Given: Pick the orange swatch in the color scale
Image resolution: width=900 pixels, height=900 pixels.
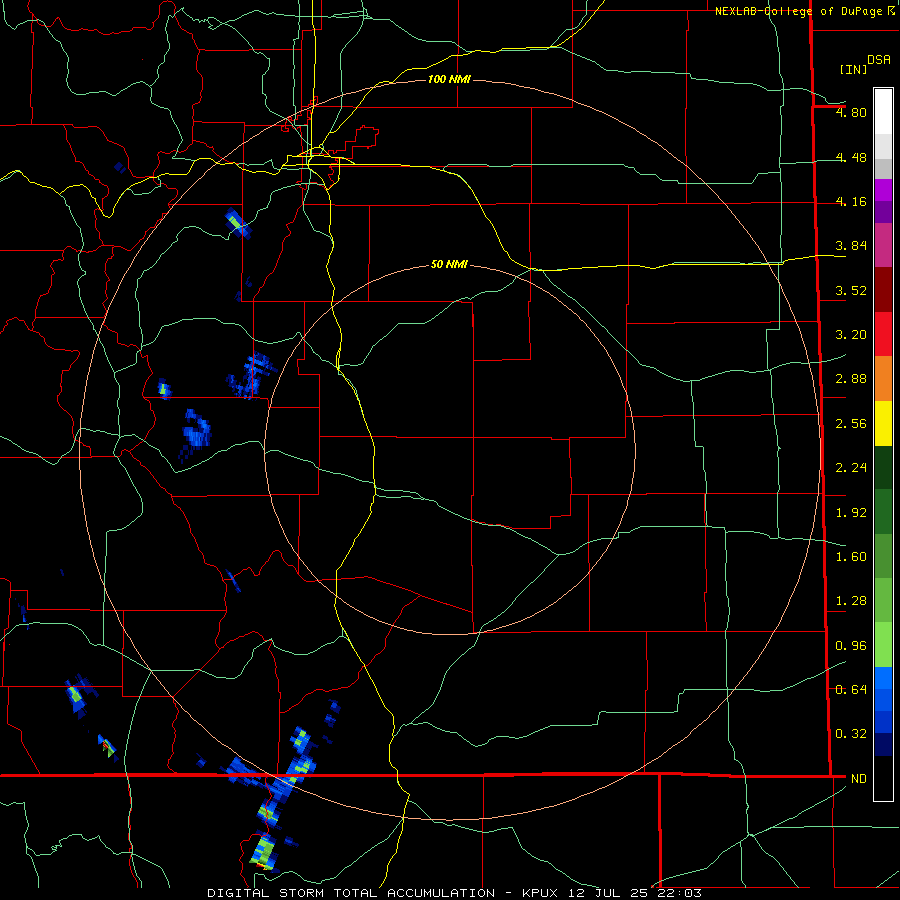Looking at the screenshot, I should point(883,379).
